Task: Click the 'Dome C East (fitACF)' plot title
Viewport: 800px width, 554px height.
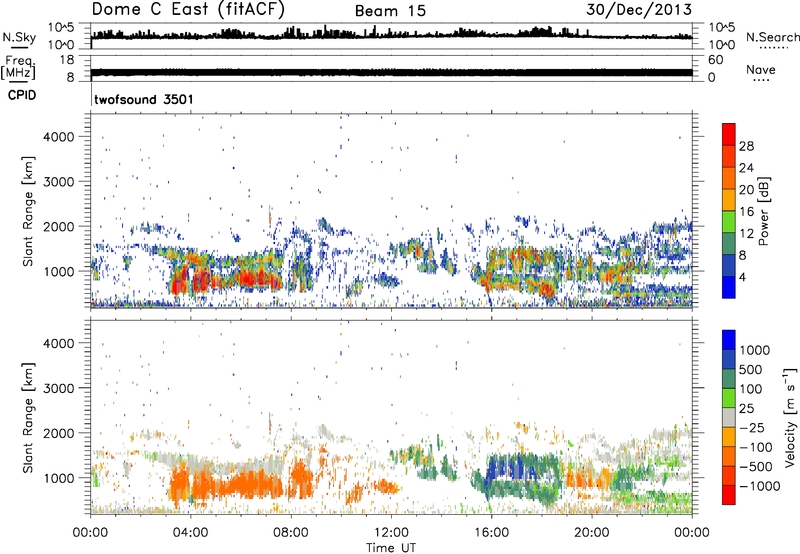Action: click(x=188, y=9)
